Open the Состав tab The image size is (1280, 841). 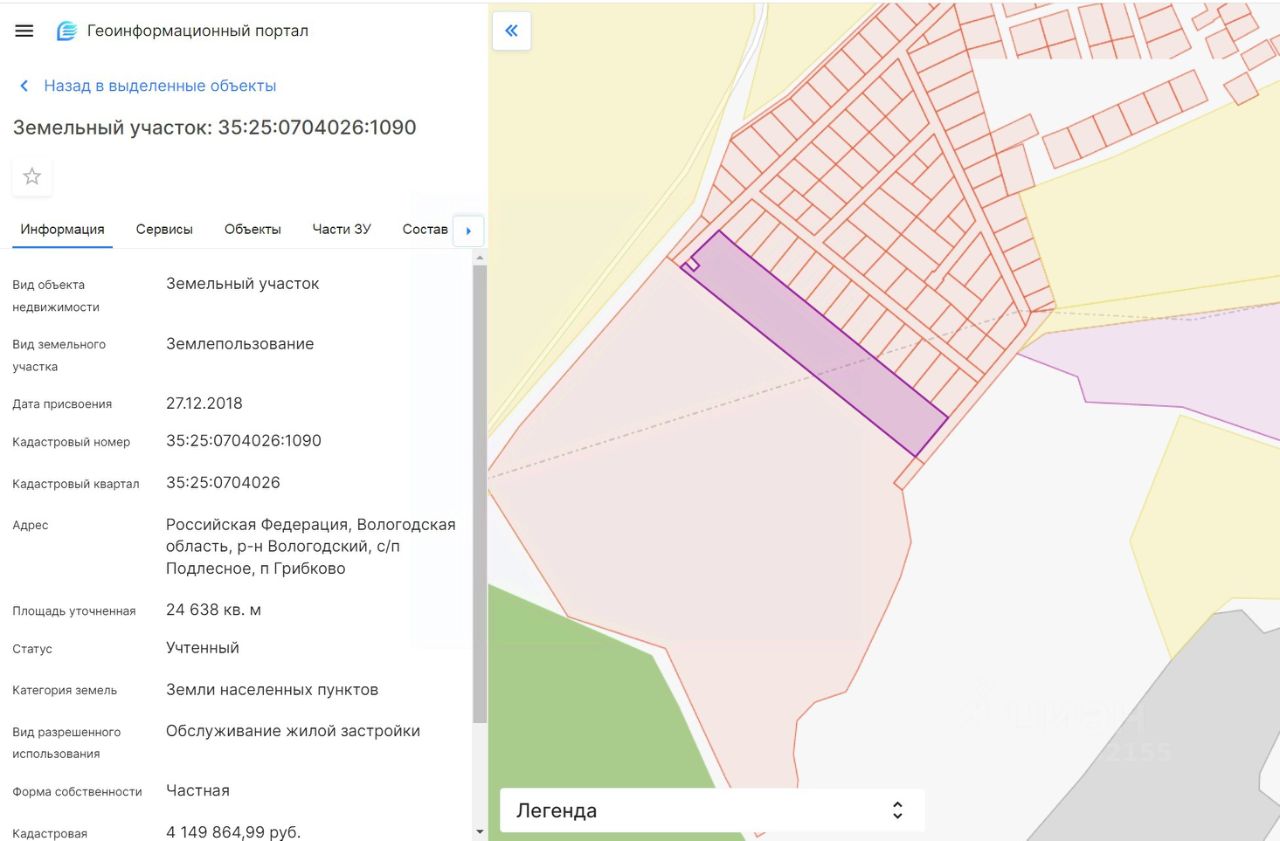click(425, 229)
